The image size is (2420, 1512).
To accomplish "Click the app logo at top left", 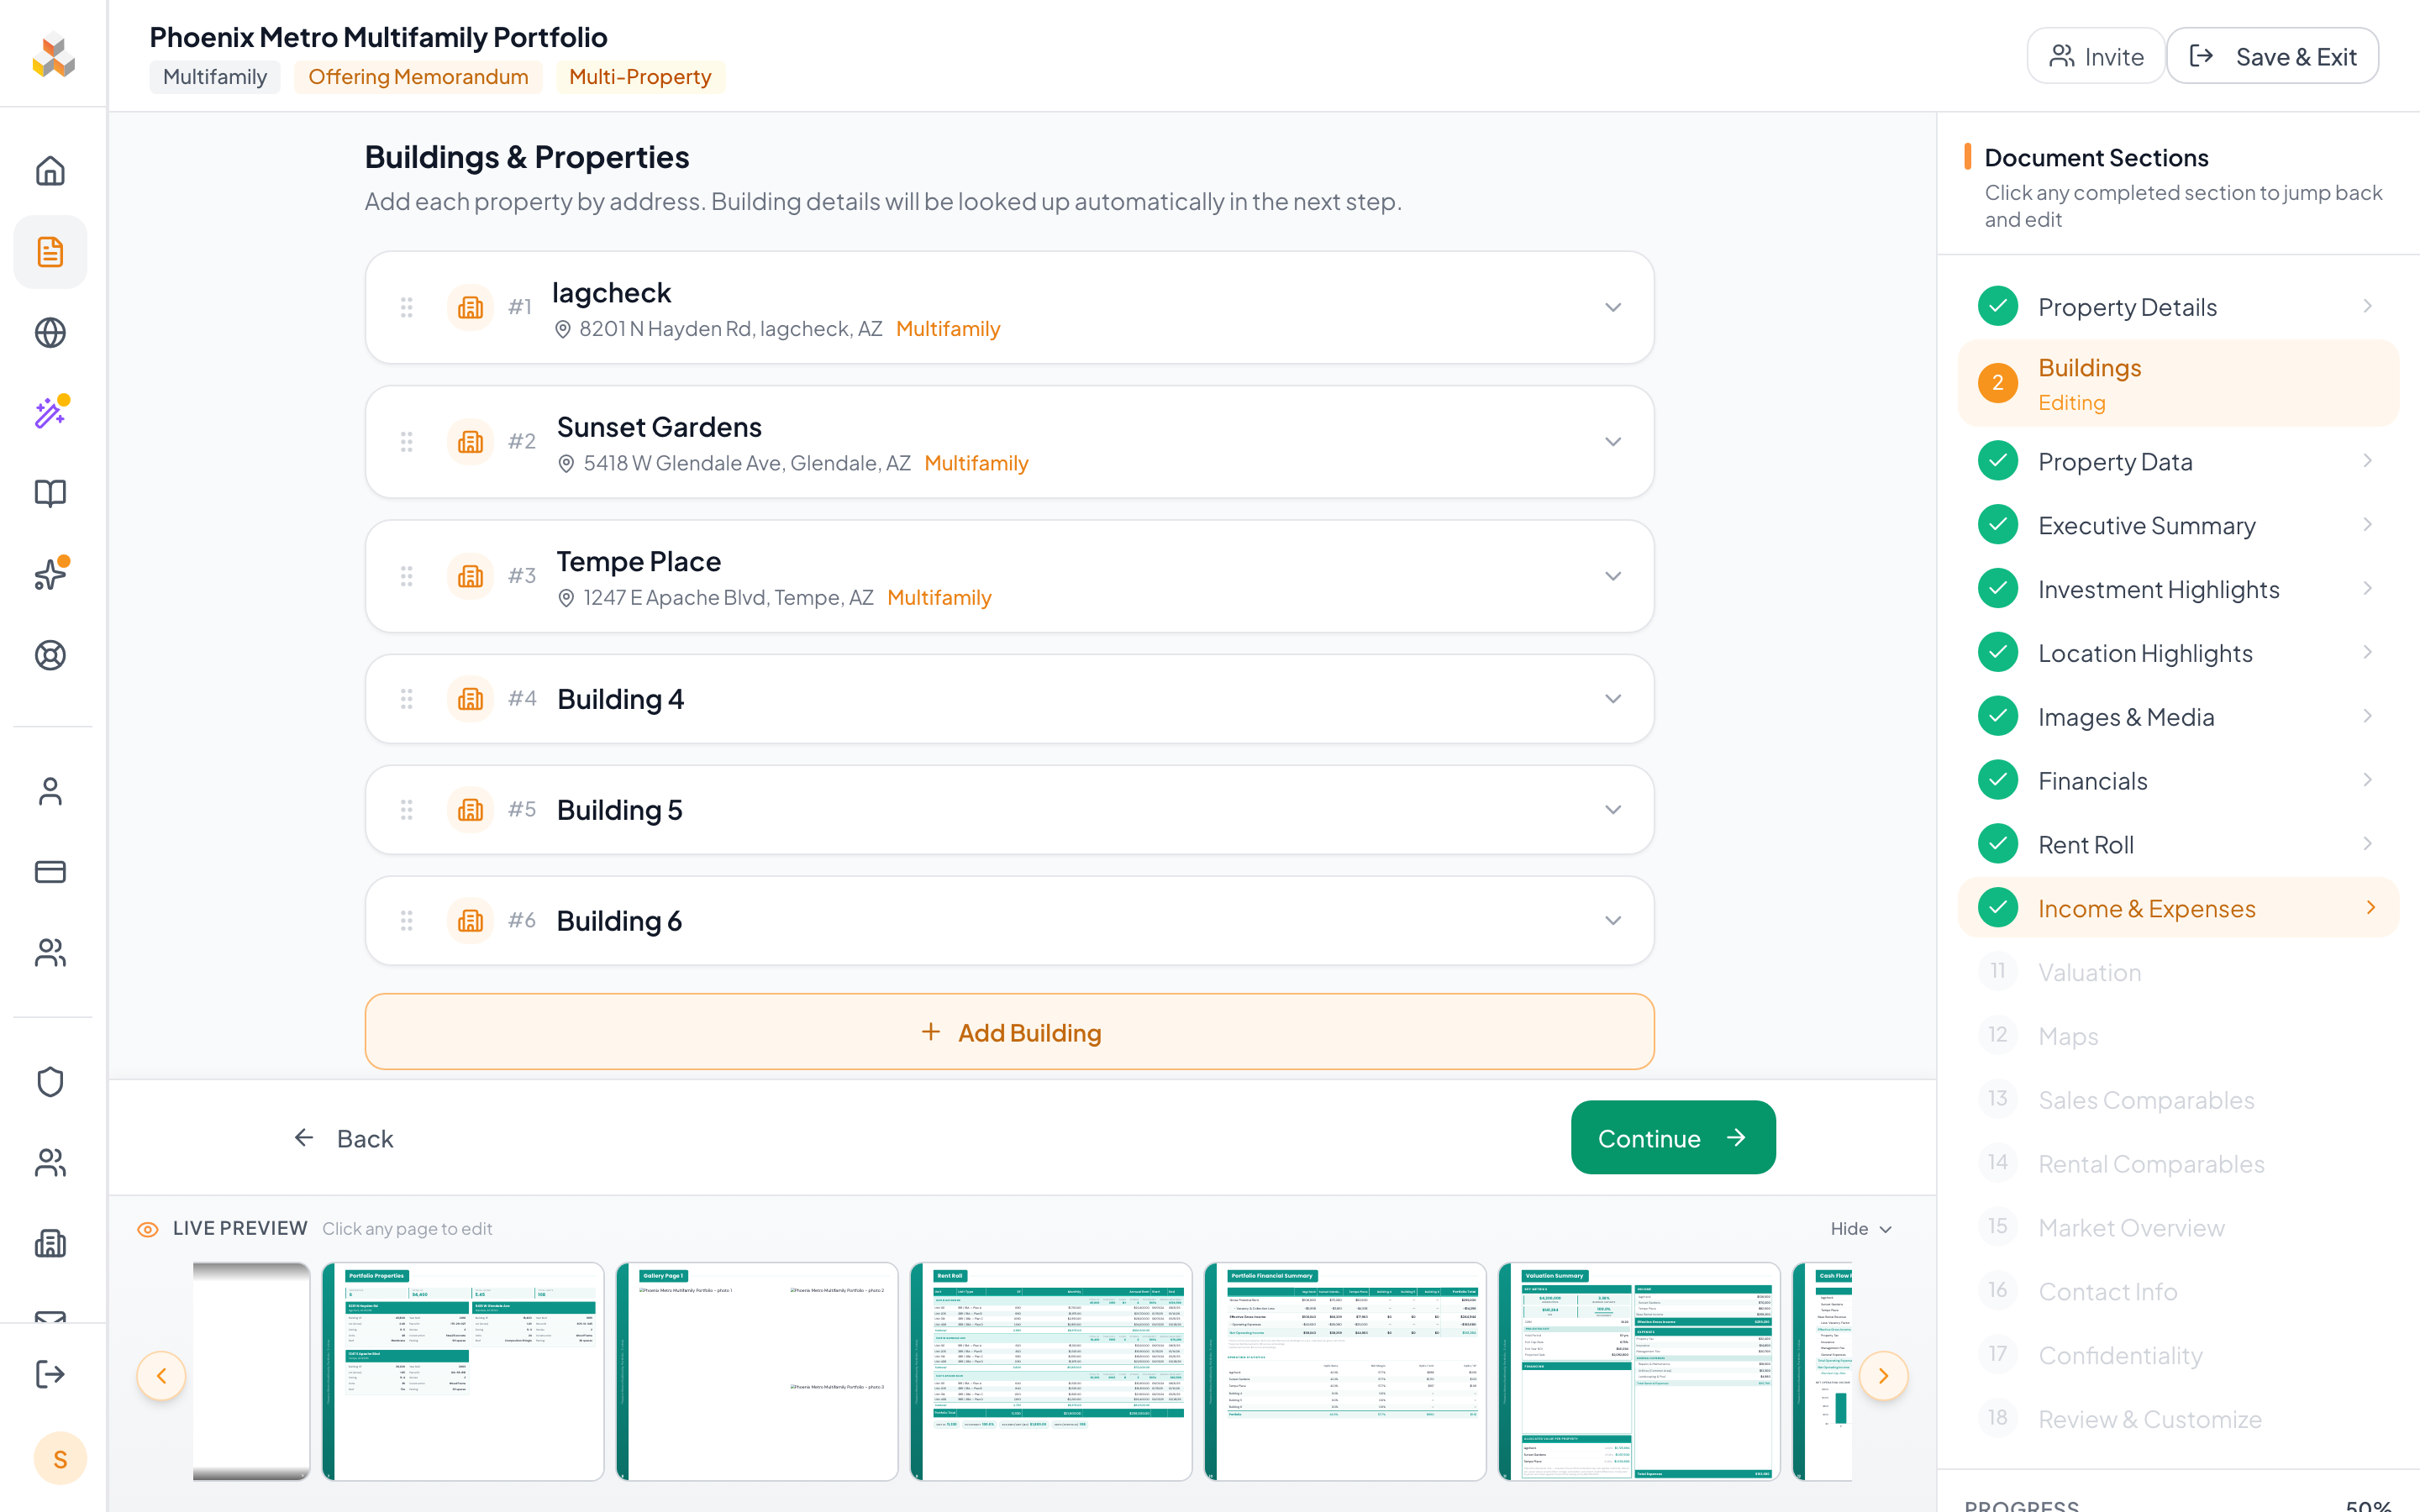I will [53, 56].
